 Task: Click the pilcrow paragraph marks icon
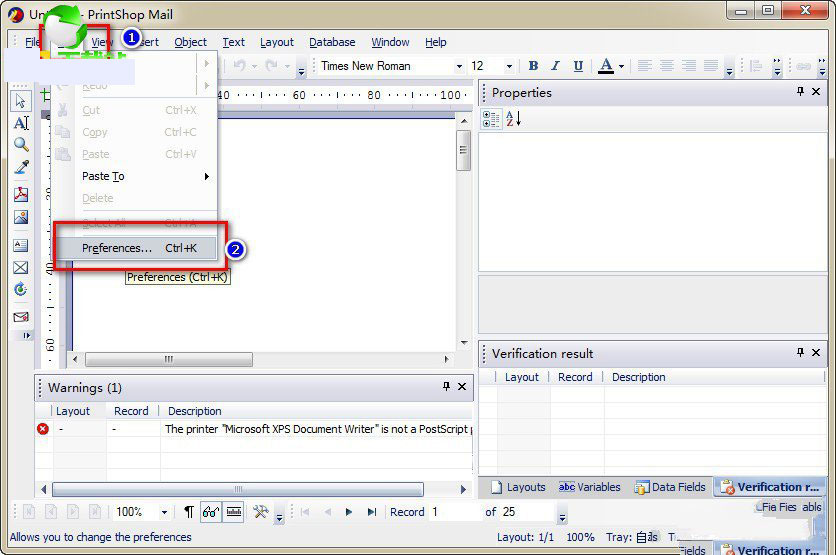189,512
